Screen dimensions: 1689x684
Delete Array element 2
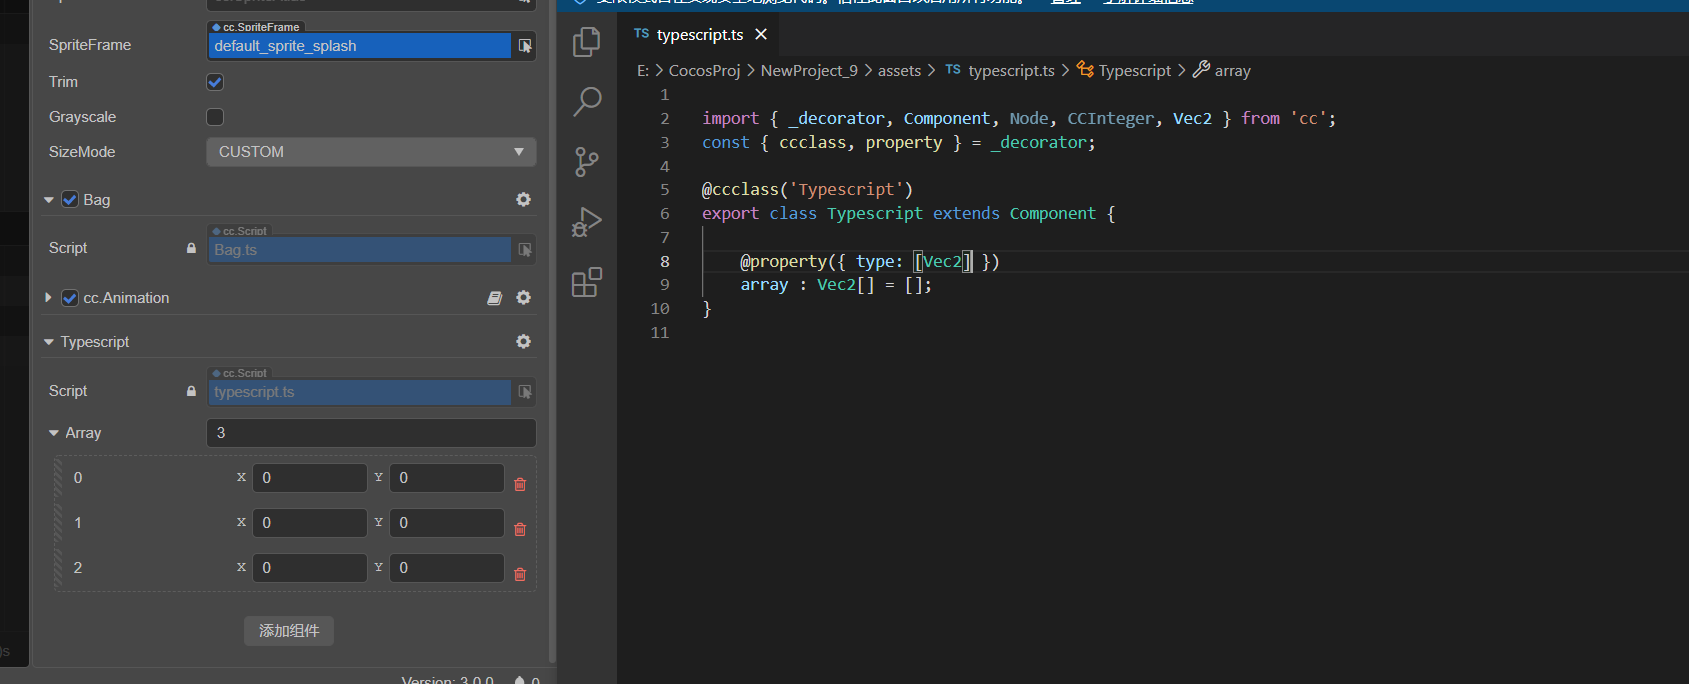[520, 574]
